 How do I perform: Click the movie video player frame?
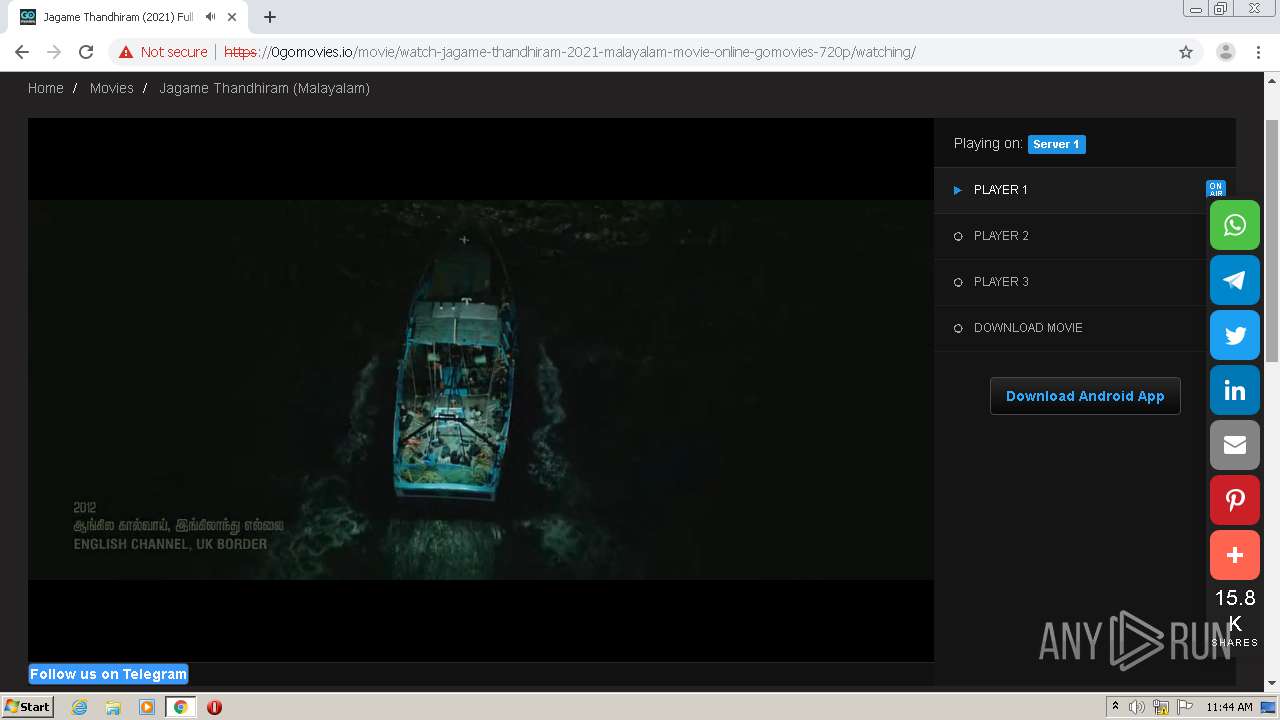click(481, 389)
